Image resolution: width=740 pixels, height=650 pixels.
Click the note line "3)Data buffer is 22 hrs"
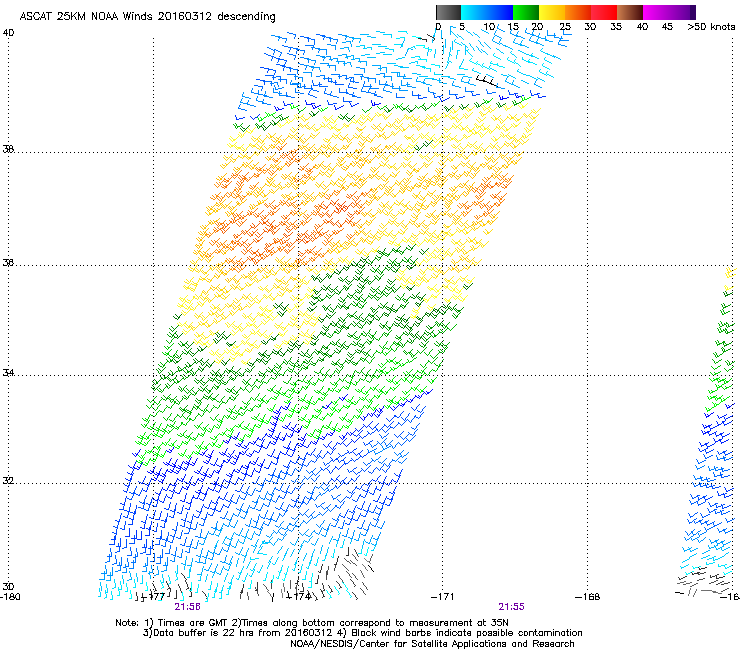[x=362, y=633]
